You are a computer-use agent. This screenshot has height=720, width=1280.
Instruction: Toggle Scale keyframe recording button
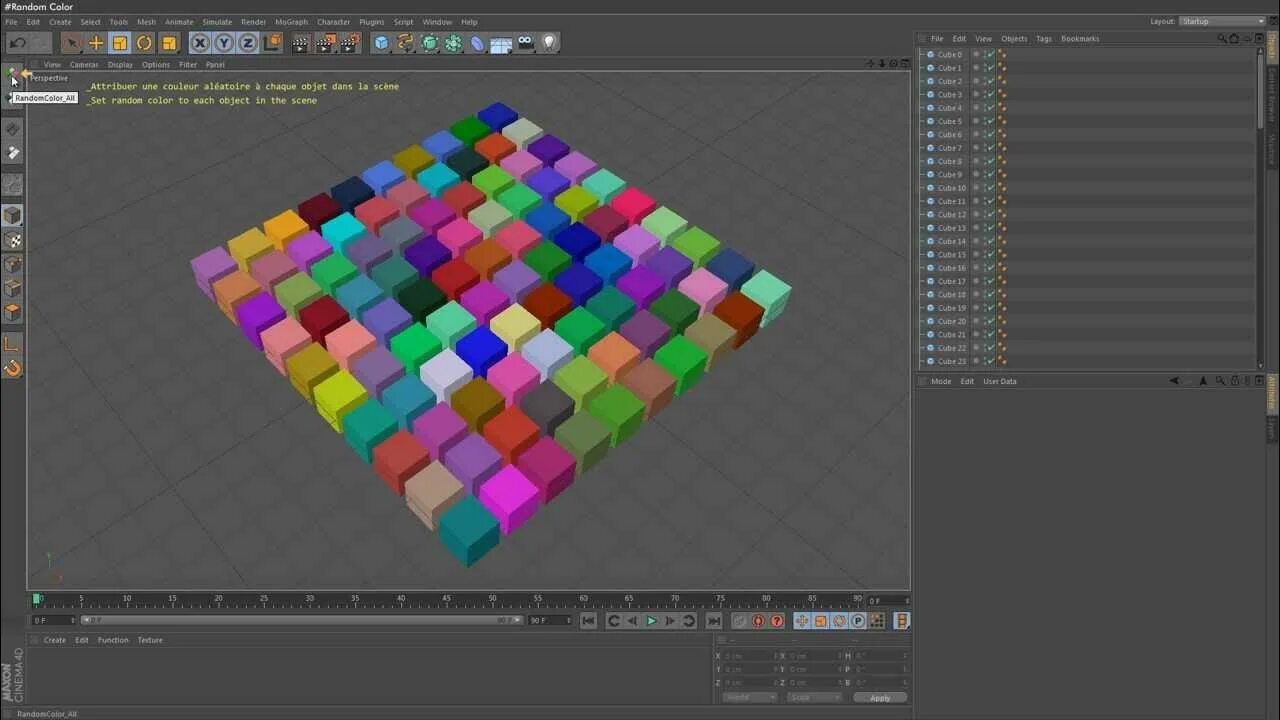820,621
